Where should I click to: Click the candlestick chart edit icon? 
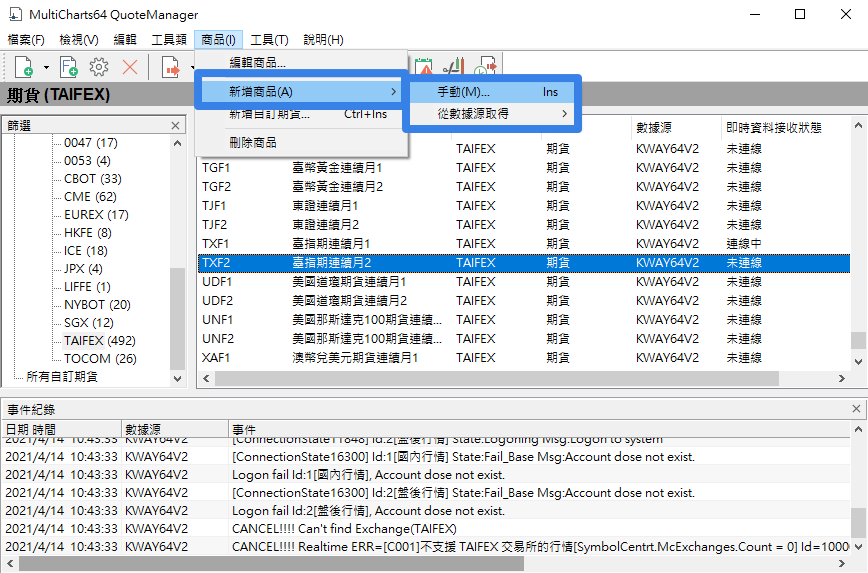click(x=453, y=65)
